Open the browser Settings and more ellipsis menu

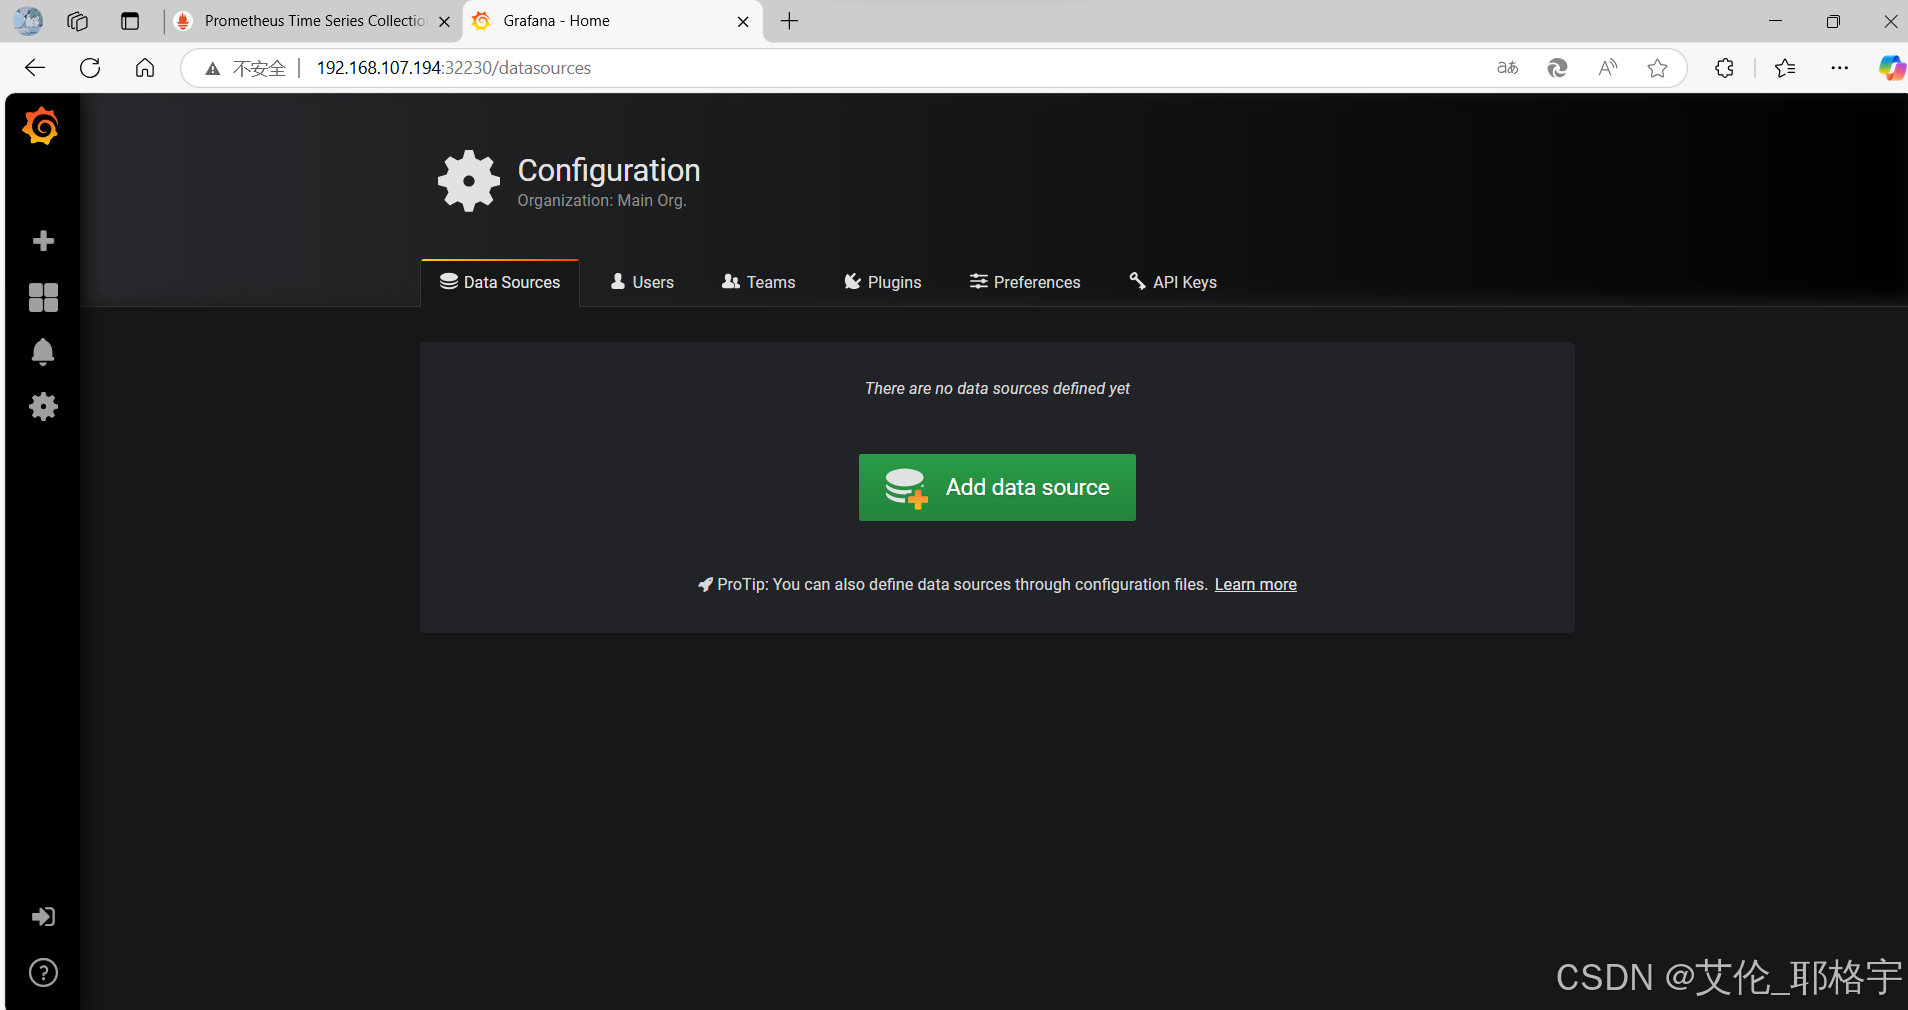(x=1839, y=68)
